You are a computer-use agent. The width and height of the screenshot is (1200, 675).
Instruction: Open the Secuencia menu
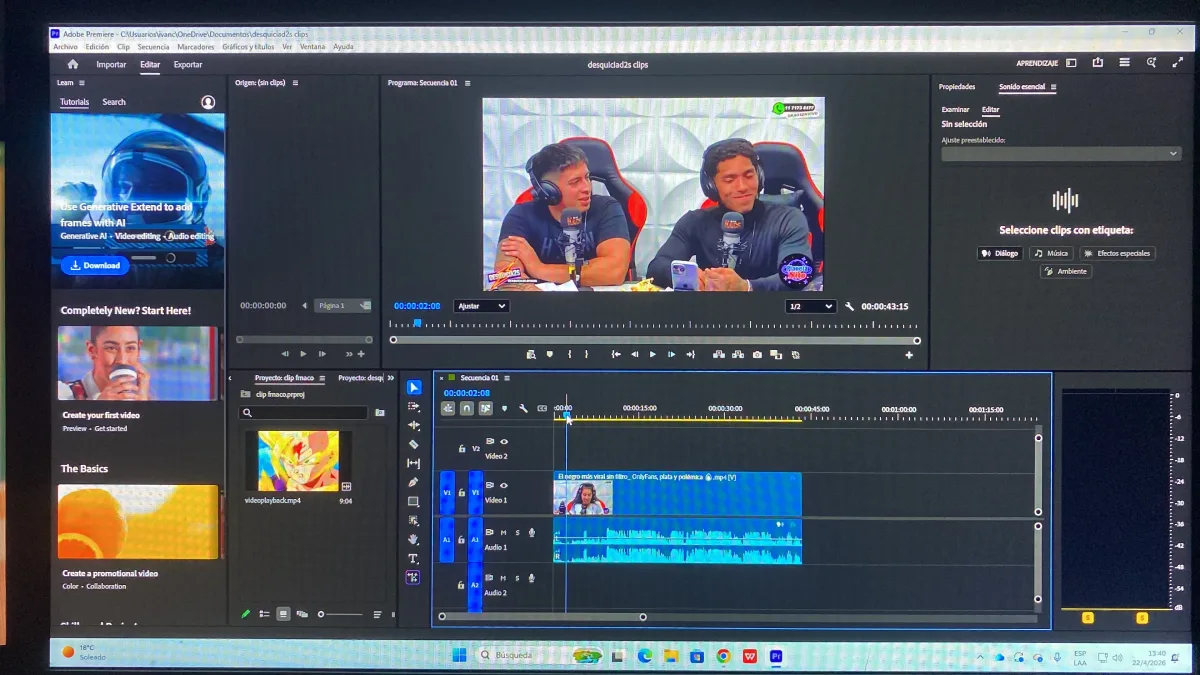[153, 47]
